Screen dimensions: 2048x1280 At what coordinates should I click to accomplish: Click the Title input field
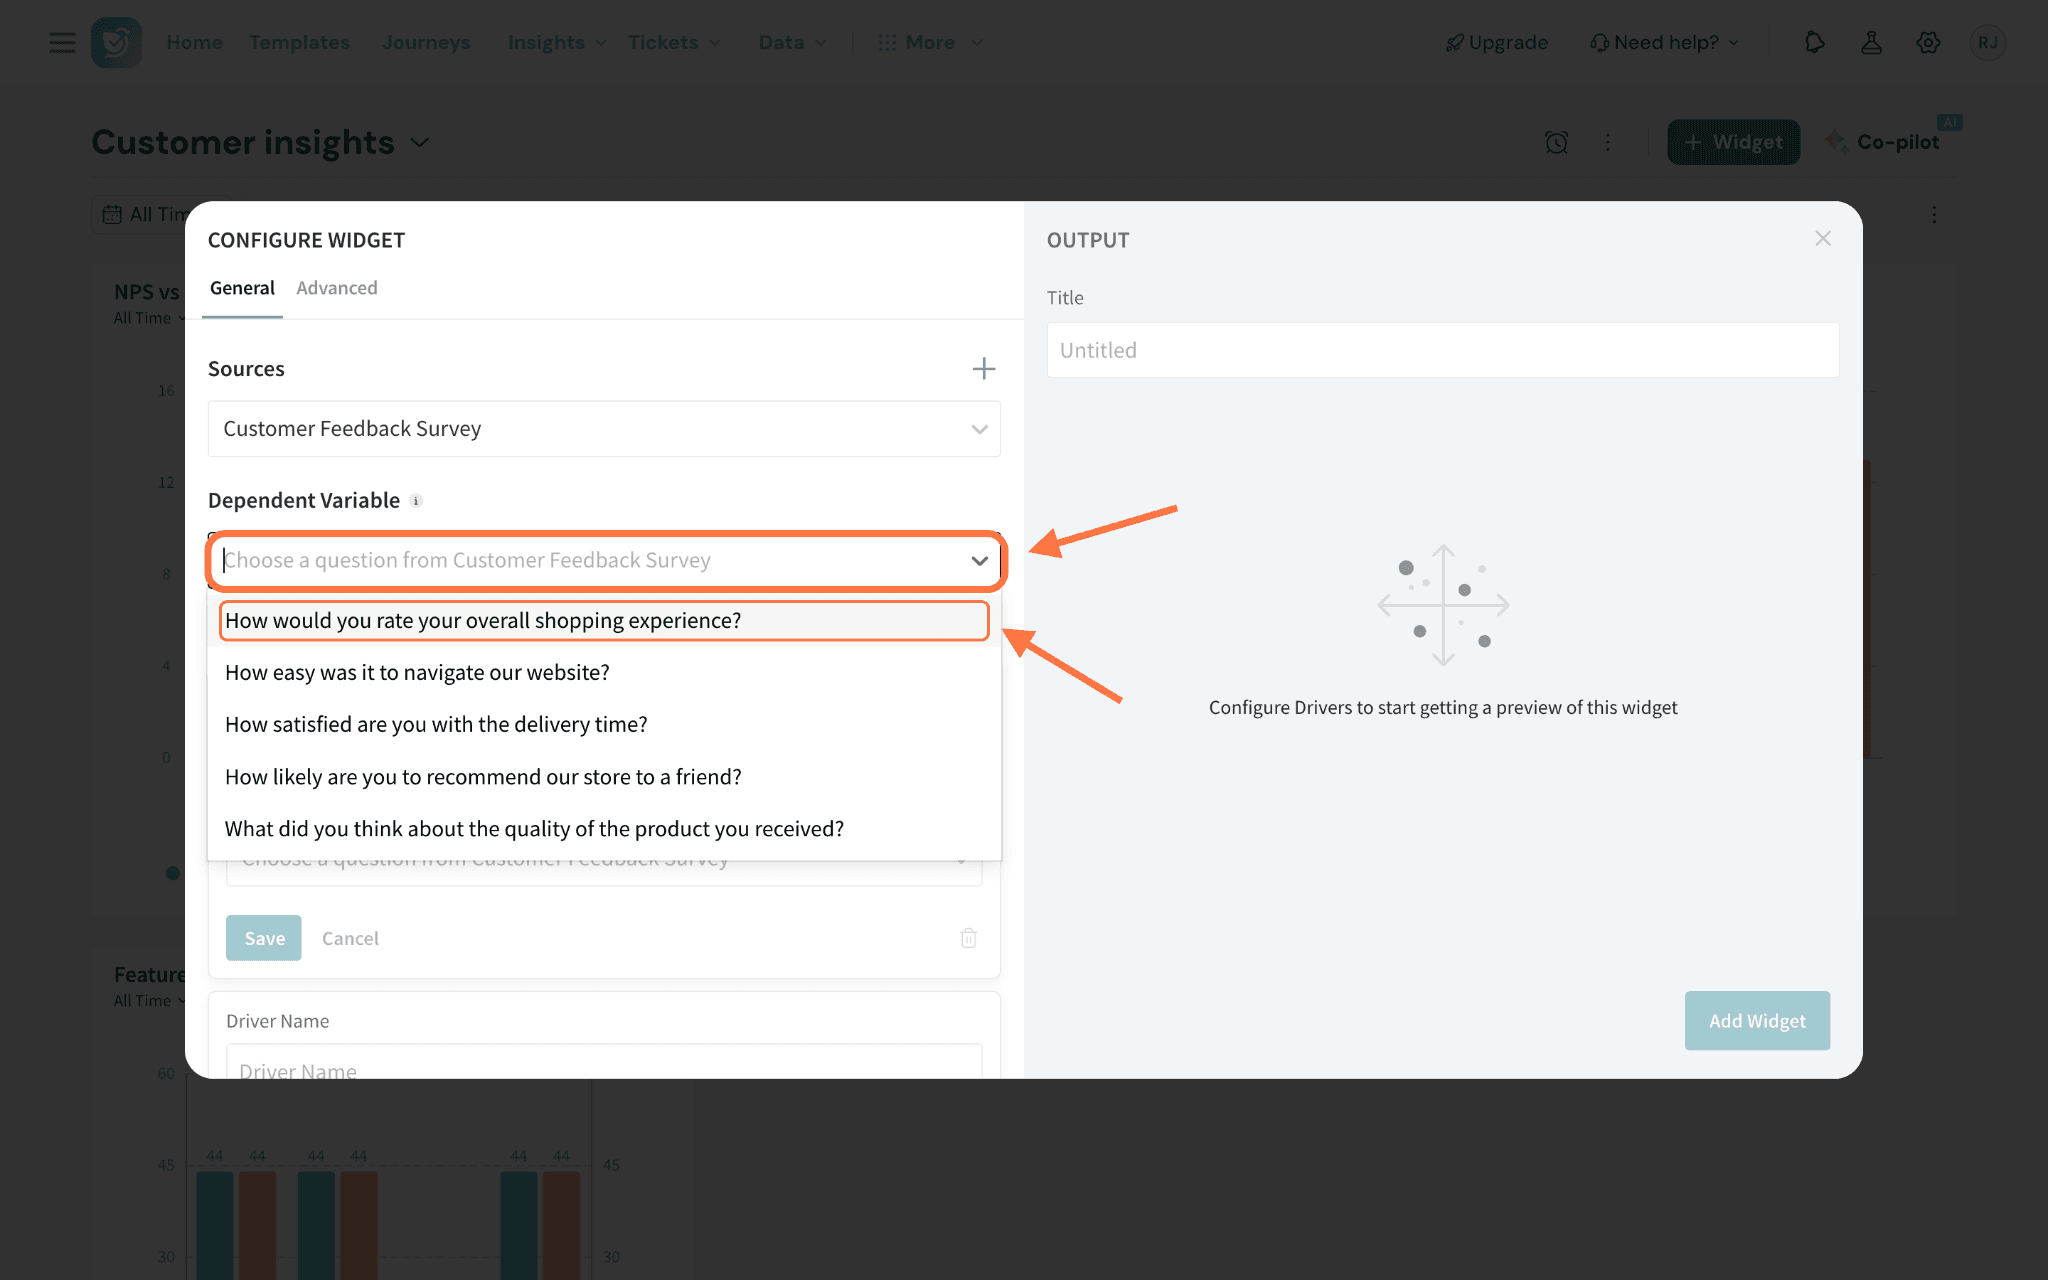coord(1442,350)
